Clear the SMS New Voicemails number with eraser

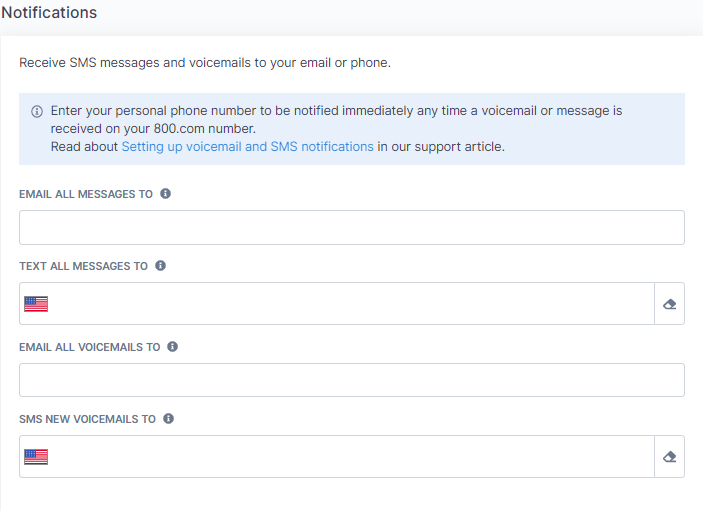point(669,457)
